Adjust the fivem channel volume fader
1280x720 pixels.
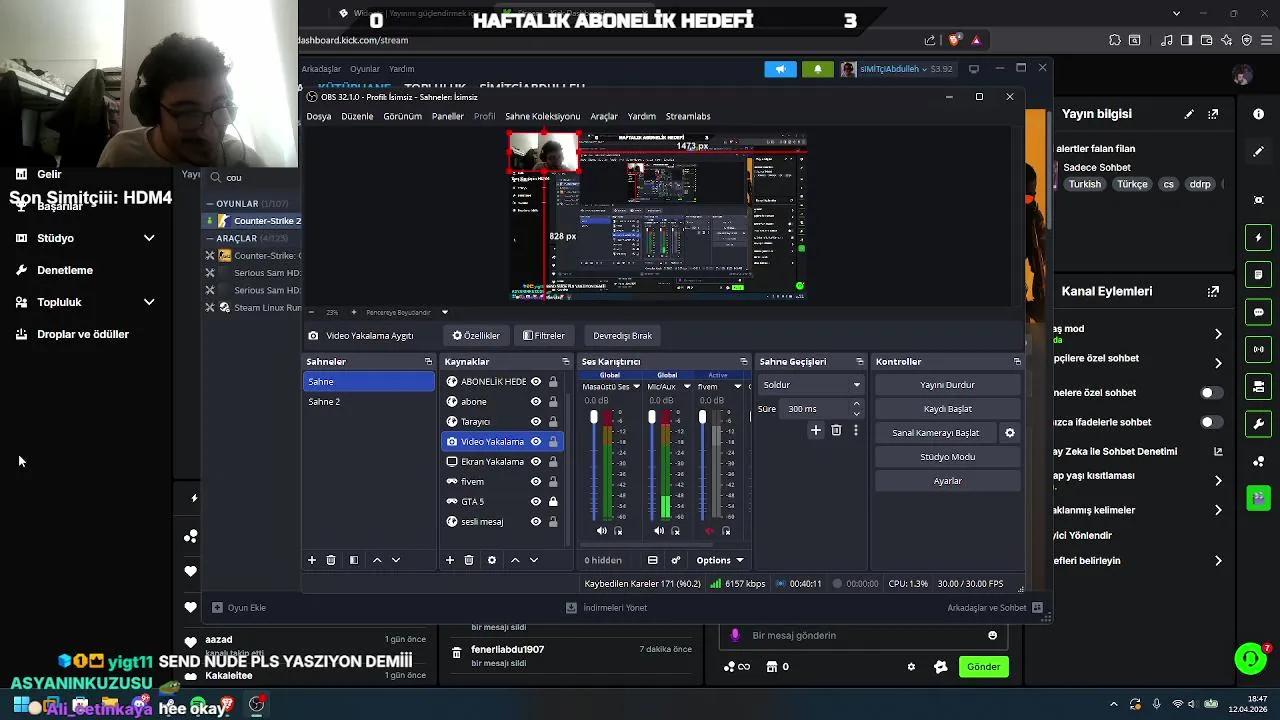point(702,417)
